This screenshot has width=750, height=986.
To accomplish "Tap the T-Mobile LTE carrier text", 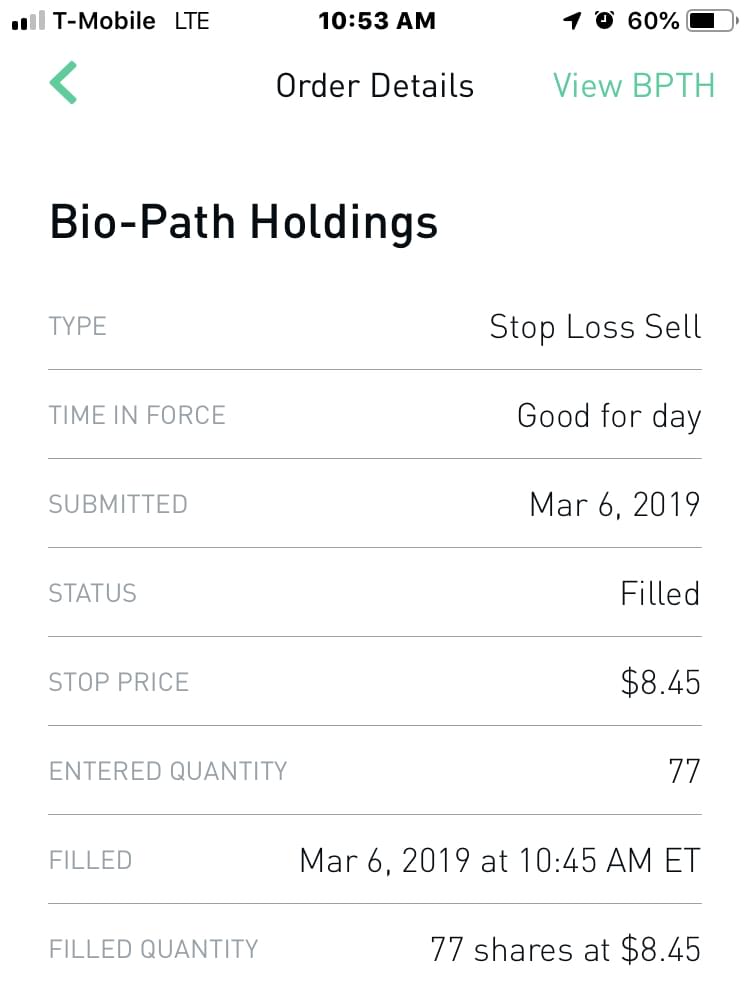I will click(131, 21).
